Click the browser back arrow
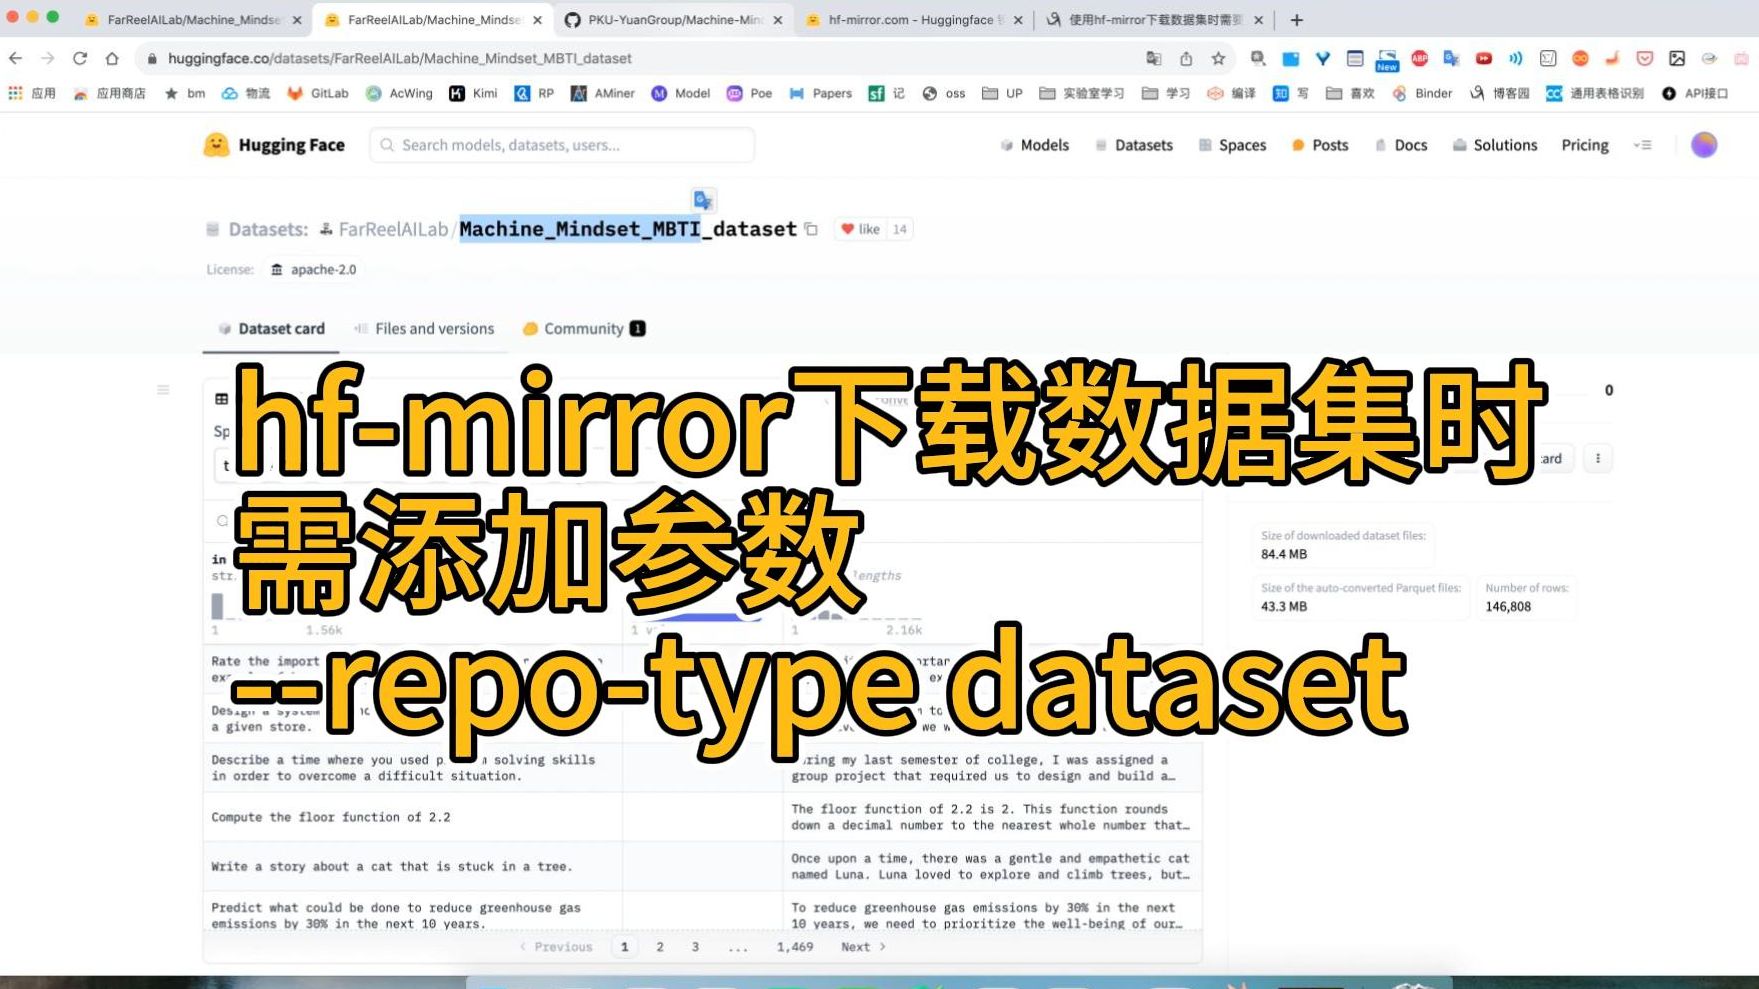Viewport: 1759px width, 989px height. pyautogui.click(x=15, y=59)
